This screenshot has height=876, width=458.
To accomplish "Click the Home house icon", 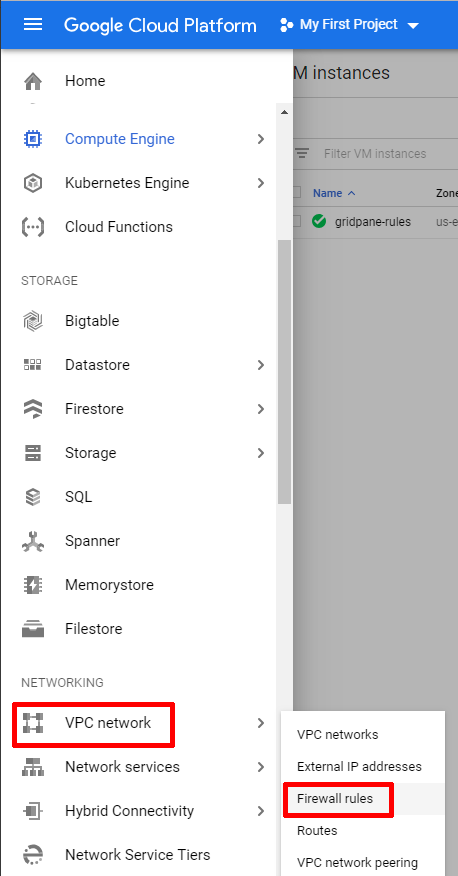I will click(x=33, y=82).
